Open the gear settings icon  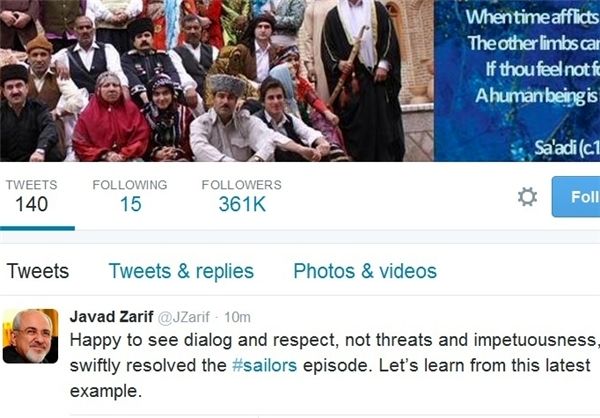click(x=527, y=197)
